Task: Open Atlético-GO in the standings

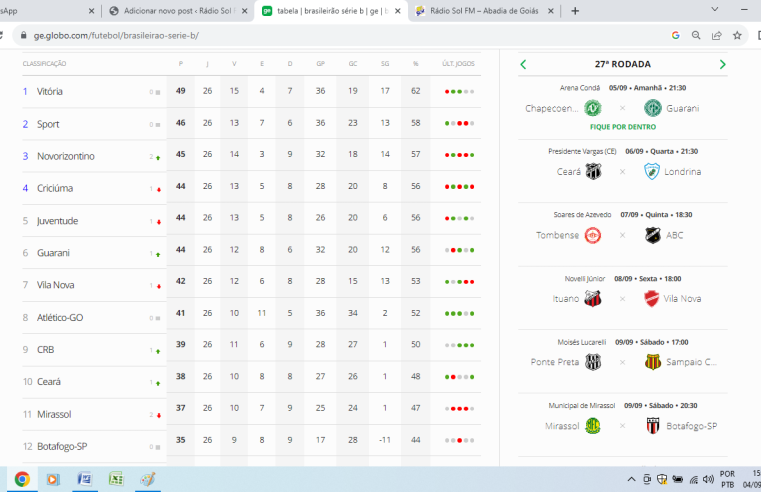Action: (60, 317)
